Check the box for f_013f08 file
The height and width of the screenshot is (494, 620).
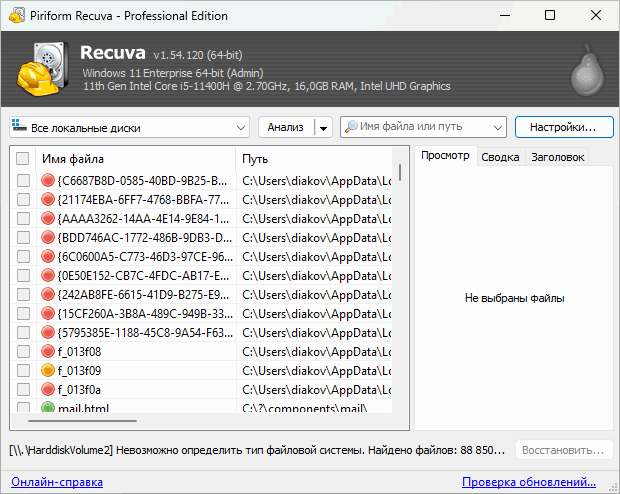[23, 351]
